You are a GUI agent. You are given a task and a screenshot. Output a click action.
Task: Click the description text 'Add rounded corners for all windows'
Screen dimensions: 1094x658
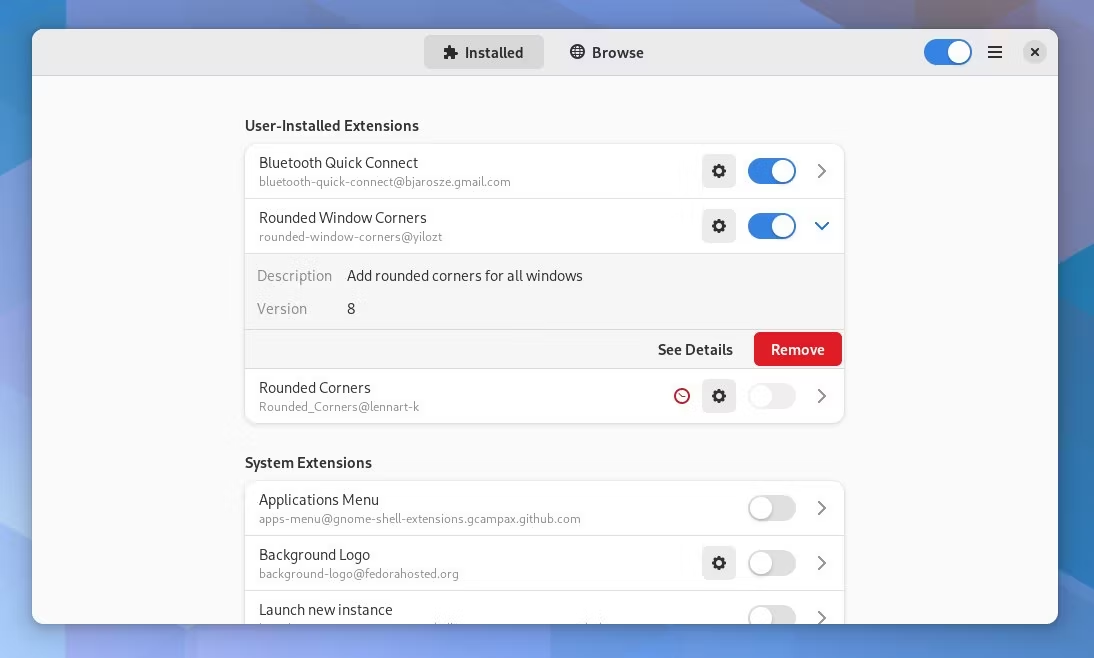[x=465, y=276]
